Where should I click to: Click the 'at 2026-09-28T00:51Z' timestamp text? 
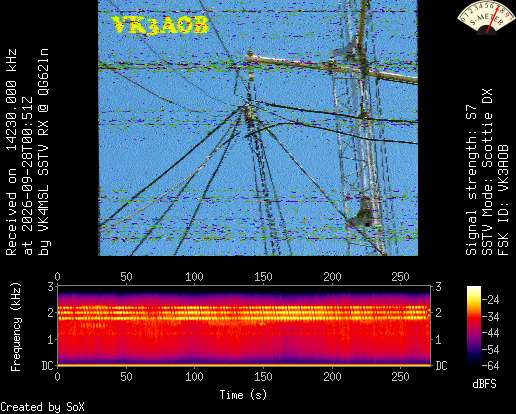click(x=28, y=176)
